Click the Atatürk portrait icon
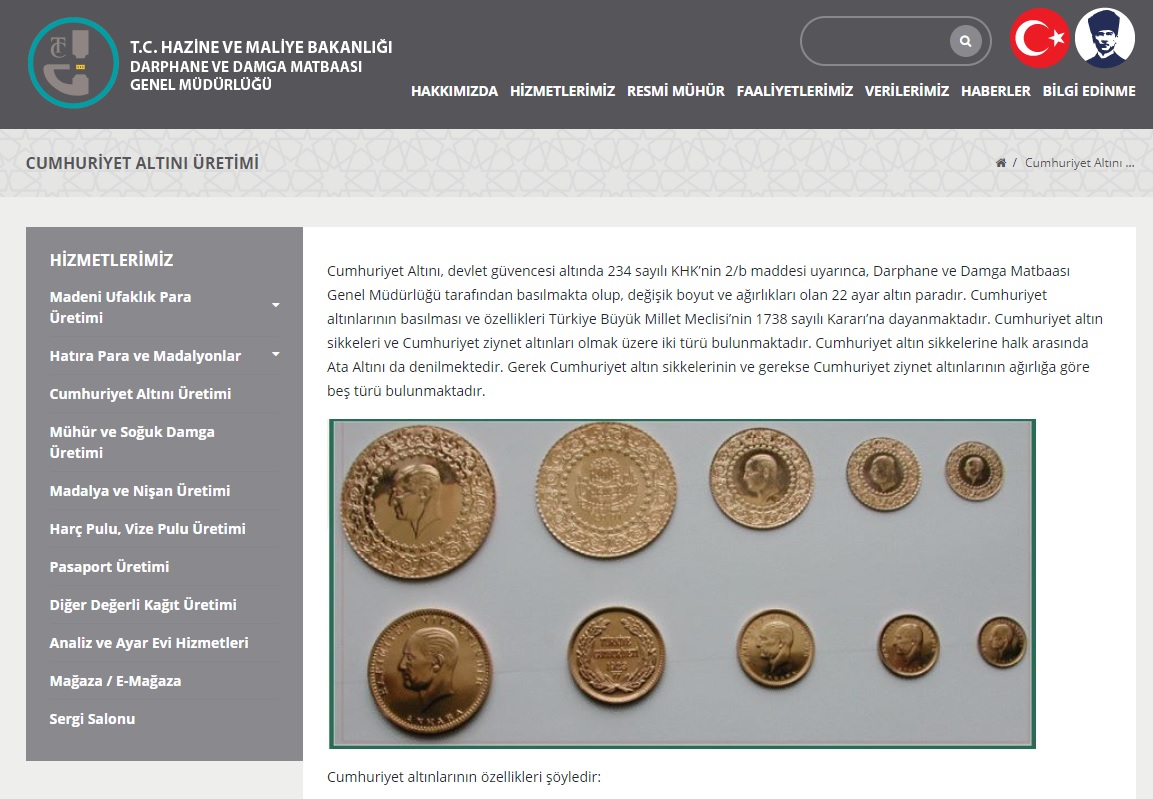The image size is (1153, 799). click(1105, 39)
